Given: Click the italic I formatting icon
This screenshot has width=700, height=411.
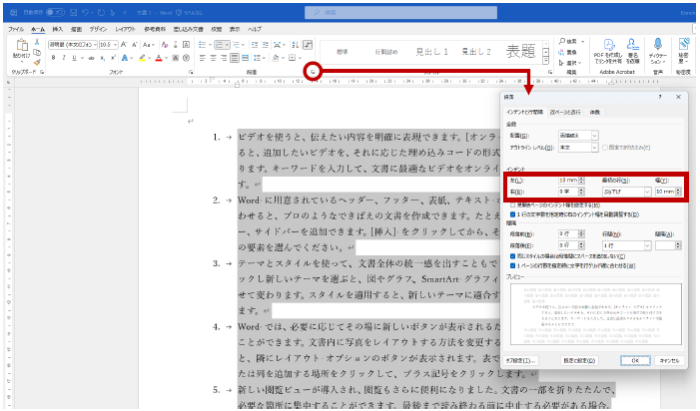Looking at the screenshot, I should pyautogui.click(x=61, y=59).
